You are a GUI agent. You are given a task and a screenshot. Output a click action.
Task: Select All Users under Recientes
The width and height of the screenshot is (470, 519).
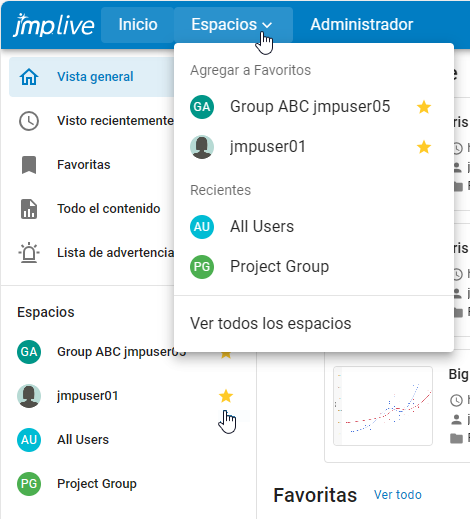click(314, 227)
